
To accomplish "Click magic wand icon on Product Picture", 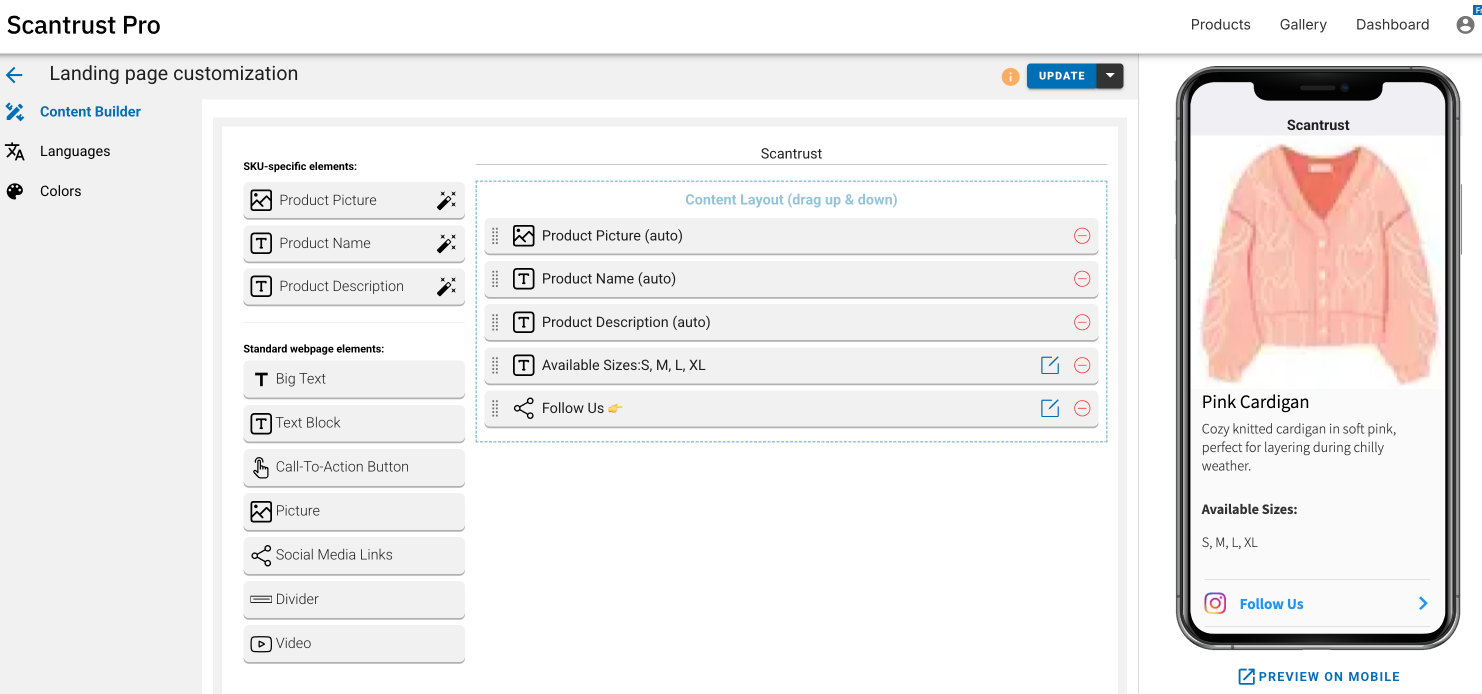I will 446,200.
